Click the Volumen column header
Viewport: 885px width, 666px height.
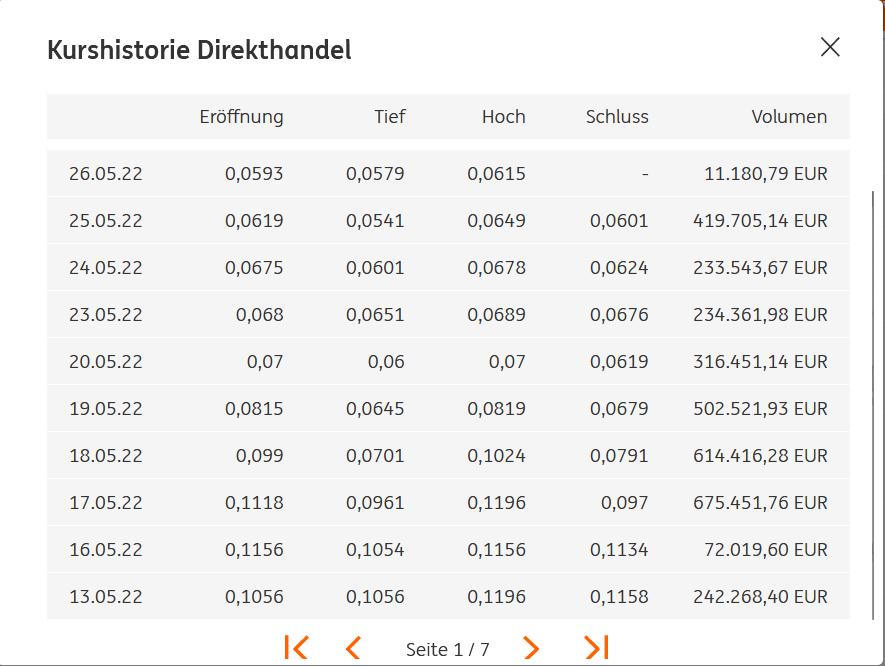point(790,117)
